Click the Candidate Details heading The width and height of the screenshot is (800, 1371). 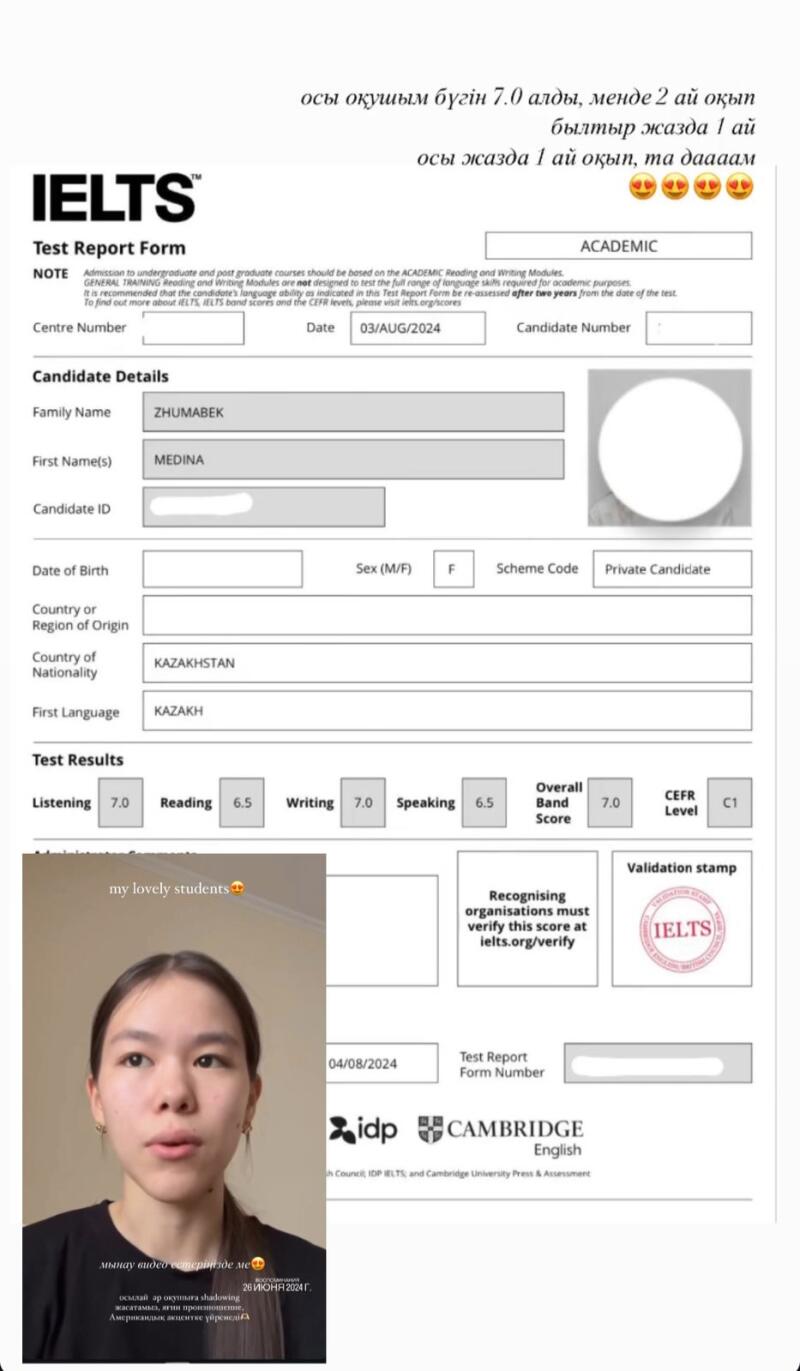tap(100, 377)
